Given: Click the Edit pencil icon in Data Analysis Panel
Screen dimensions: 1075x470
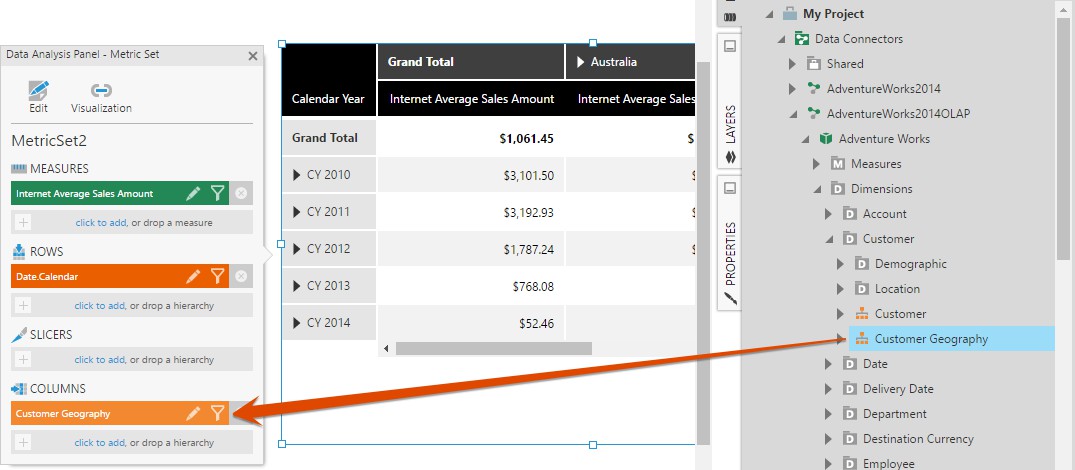Looking at the screenshot, I should coord(38,91).
